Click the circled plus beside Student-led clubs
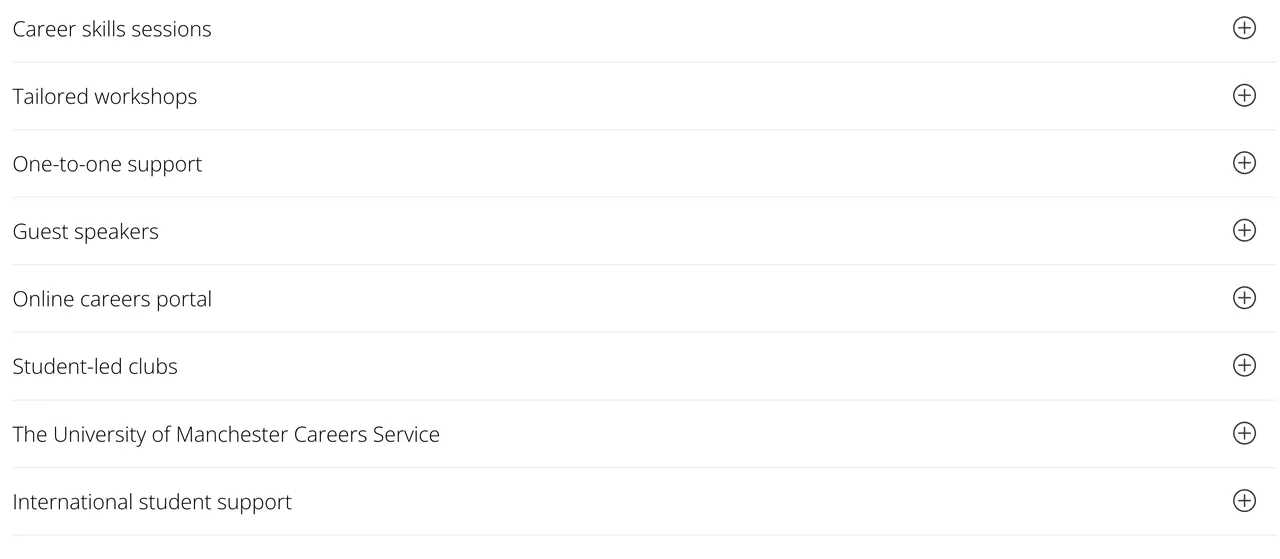 (x=1244, y=366)
